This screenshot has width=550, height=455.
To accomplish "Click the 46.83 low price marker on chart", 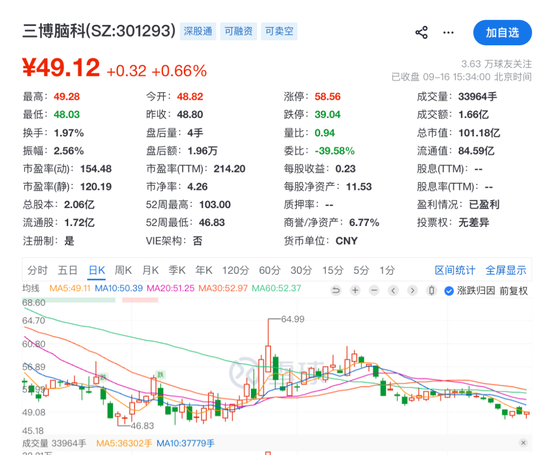I will click(x=142, y=426).
